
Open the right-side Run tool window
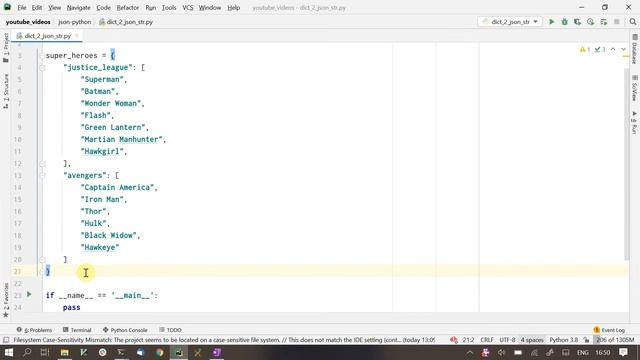click(x=634, y=122)
